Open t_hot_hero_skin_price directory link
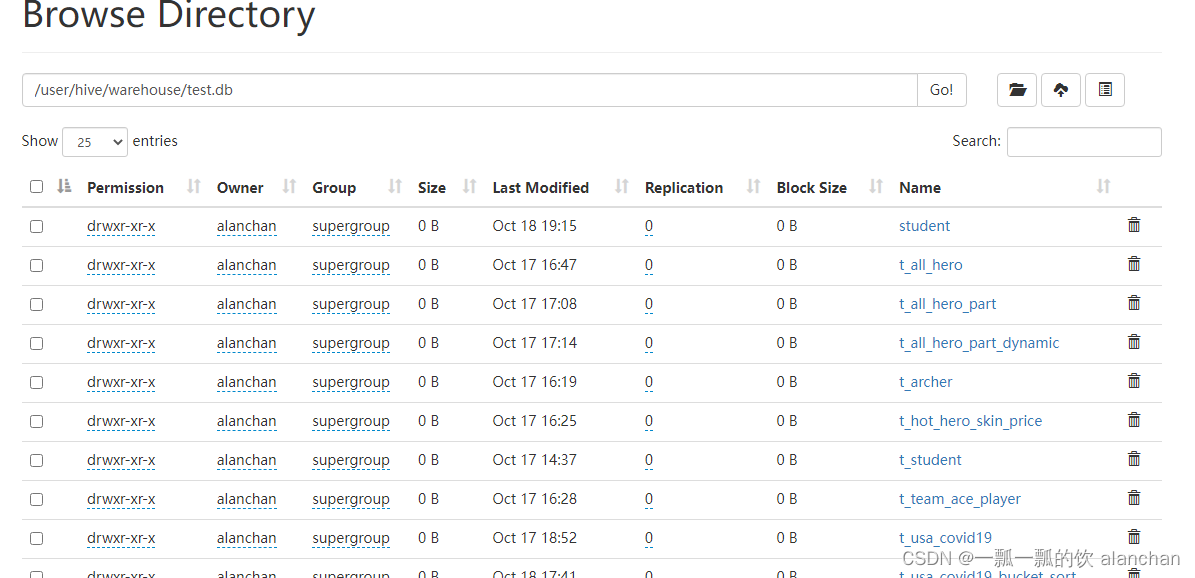The image size is (1195, 578). [970, 421]
